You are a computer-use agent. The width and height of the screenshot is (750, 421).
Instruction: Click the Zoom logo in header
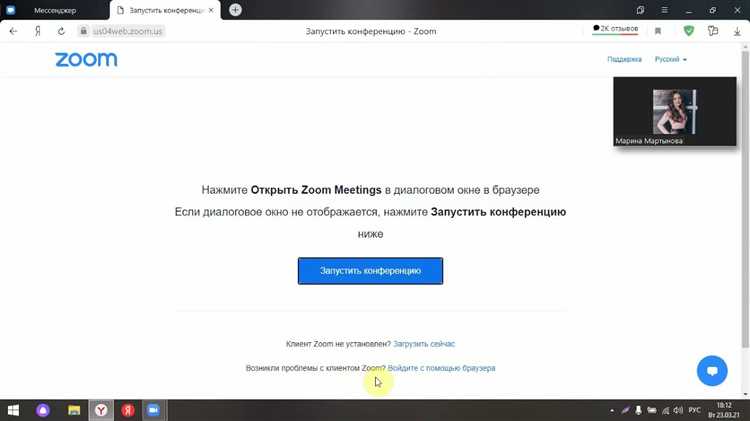tap(86, 59)
